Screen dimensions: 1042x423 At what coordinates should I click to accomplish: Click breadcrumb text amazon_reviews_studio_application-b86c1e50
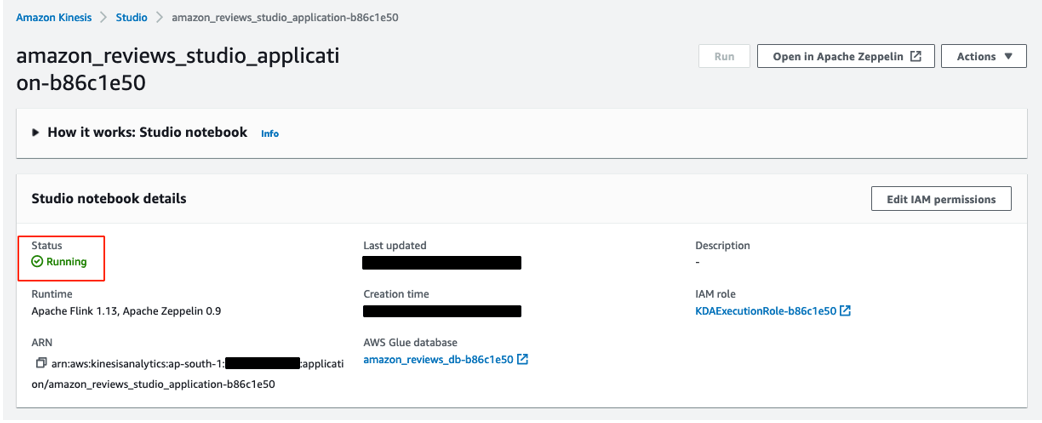(285, 18)
